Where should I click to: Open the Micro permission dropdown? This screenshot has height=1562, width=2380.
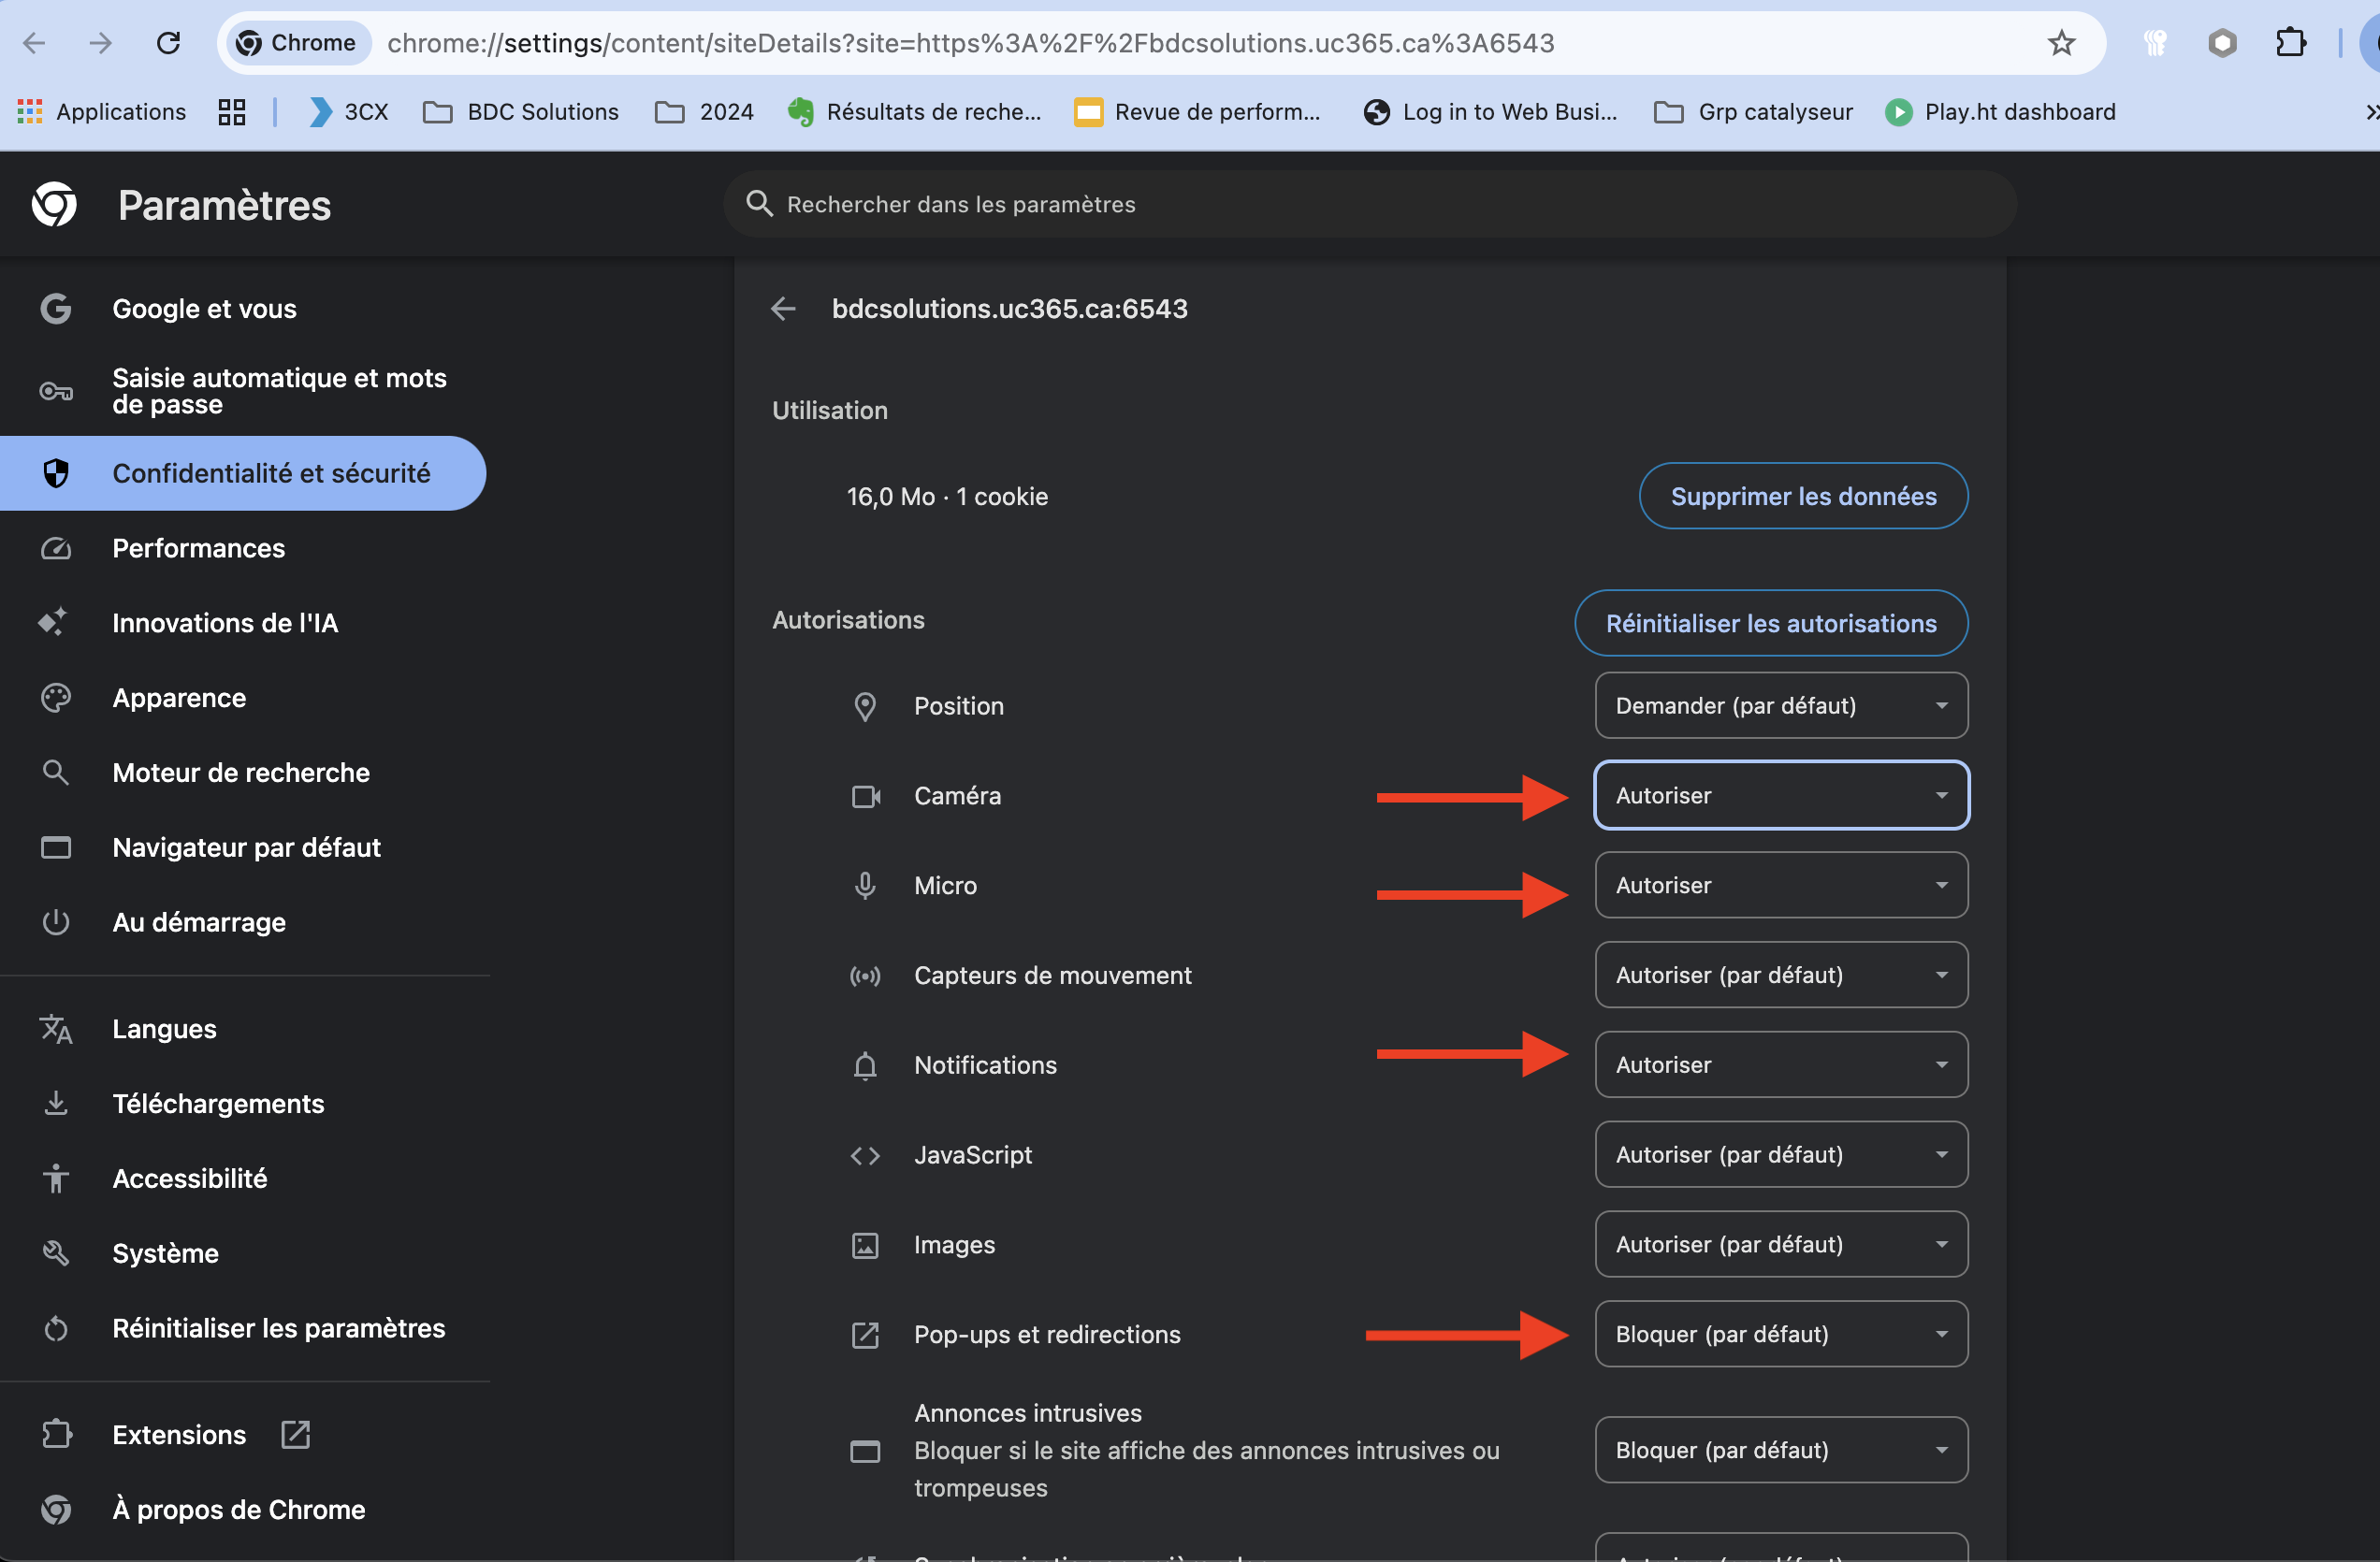tap(1780, 886)
